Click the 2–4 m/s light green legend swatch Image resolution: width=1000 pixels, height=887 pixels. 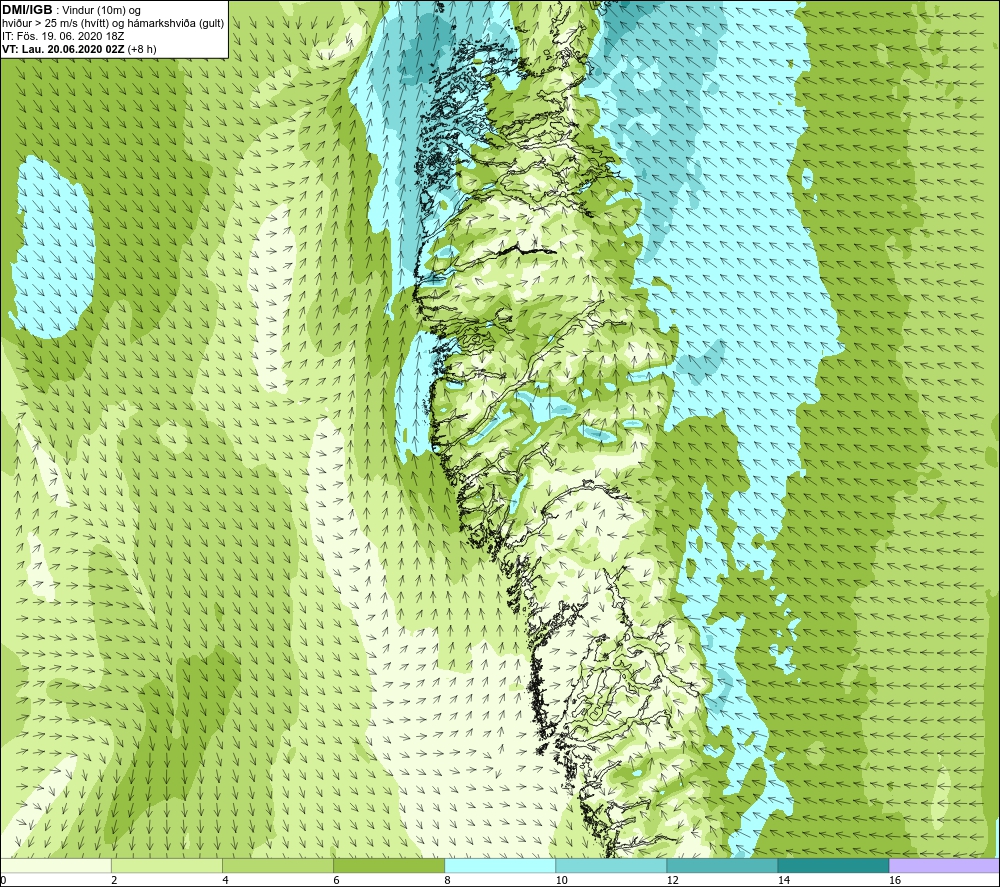(x=166, y=865)
